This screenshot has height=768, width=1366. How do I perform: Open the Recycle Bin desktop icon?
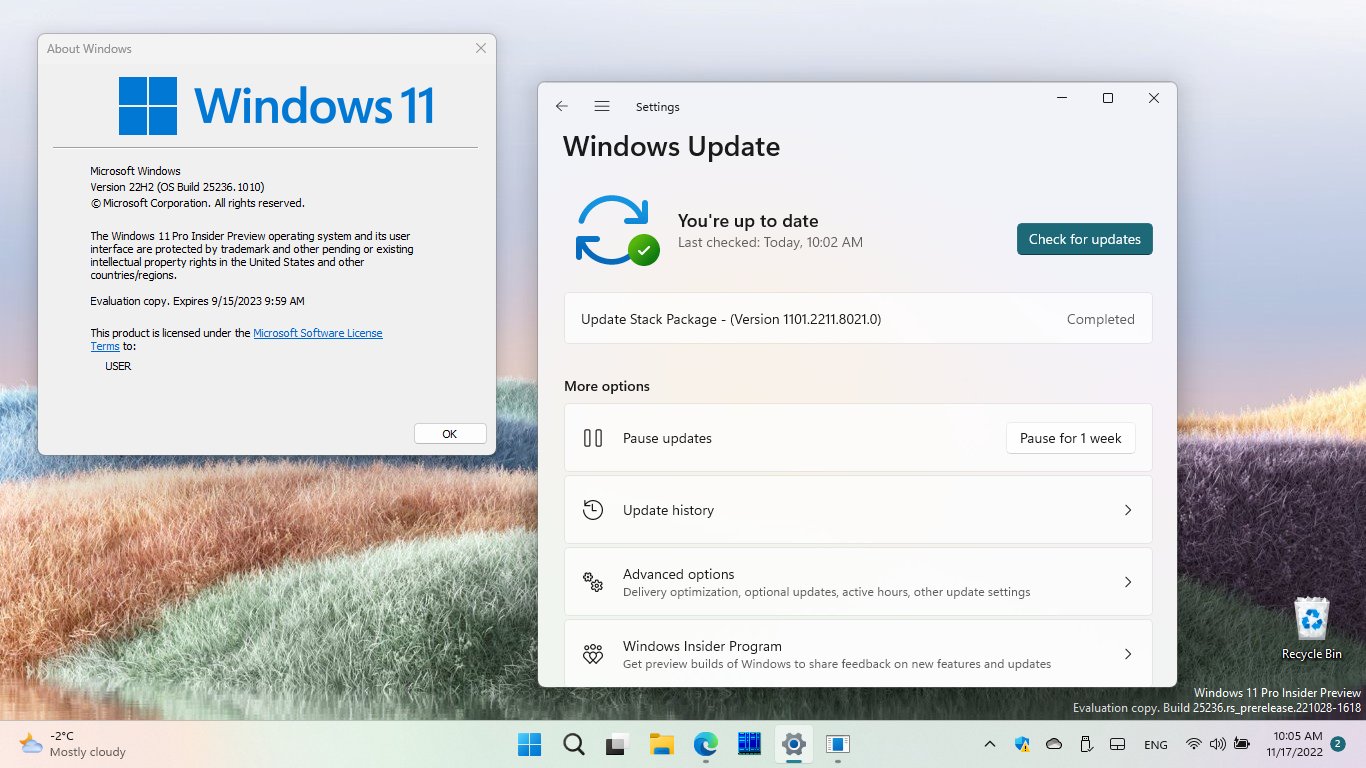(1312, 629)
